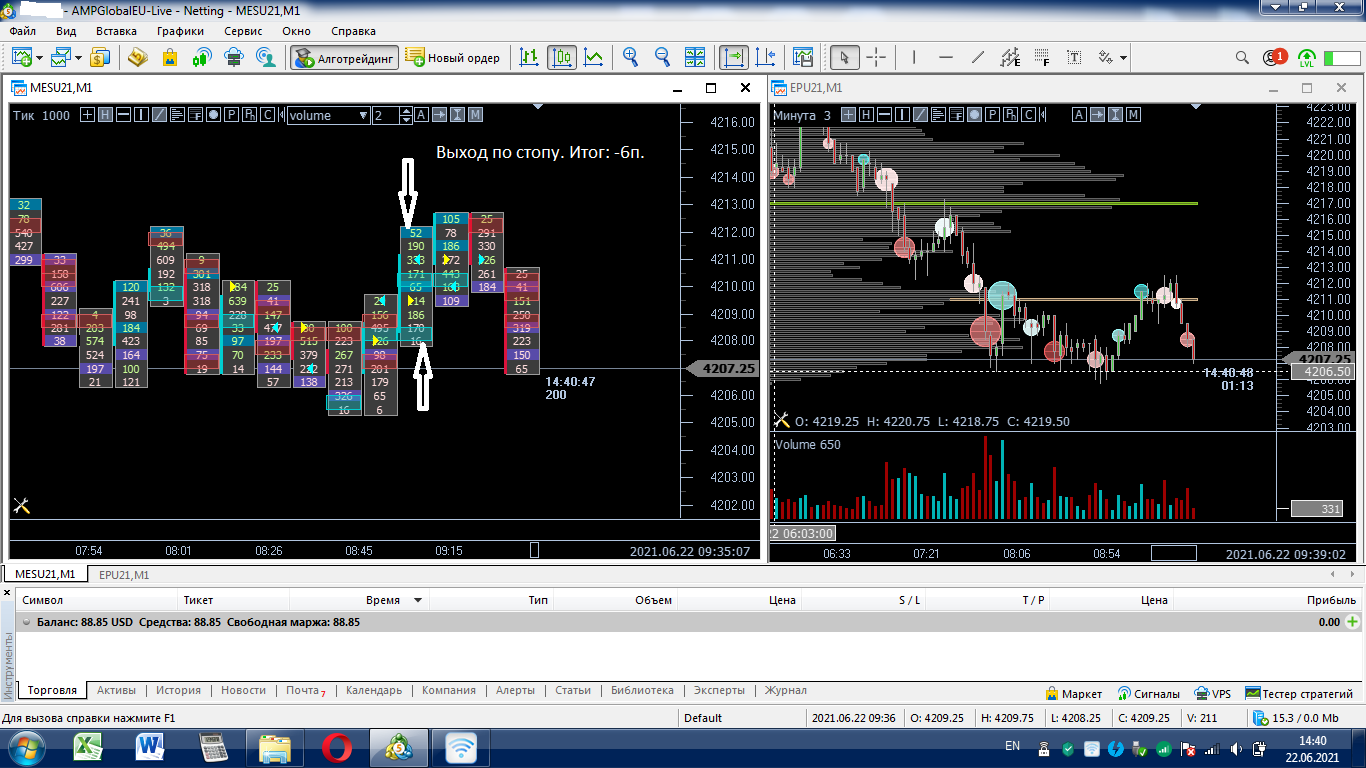Click the MQL5 community head icon
This screenshot has width=1366, height=768.
pos(266,57)
